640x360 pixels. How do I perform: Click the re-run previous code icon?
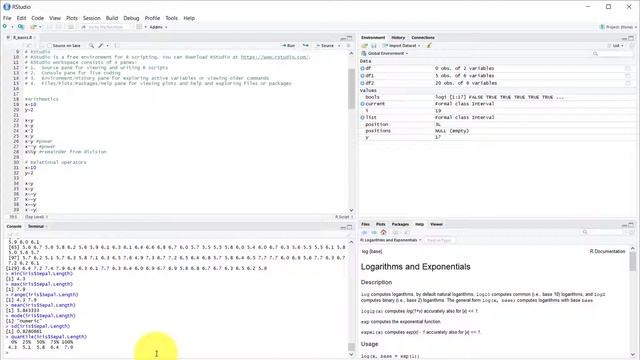coord(305,46)
